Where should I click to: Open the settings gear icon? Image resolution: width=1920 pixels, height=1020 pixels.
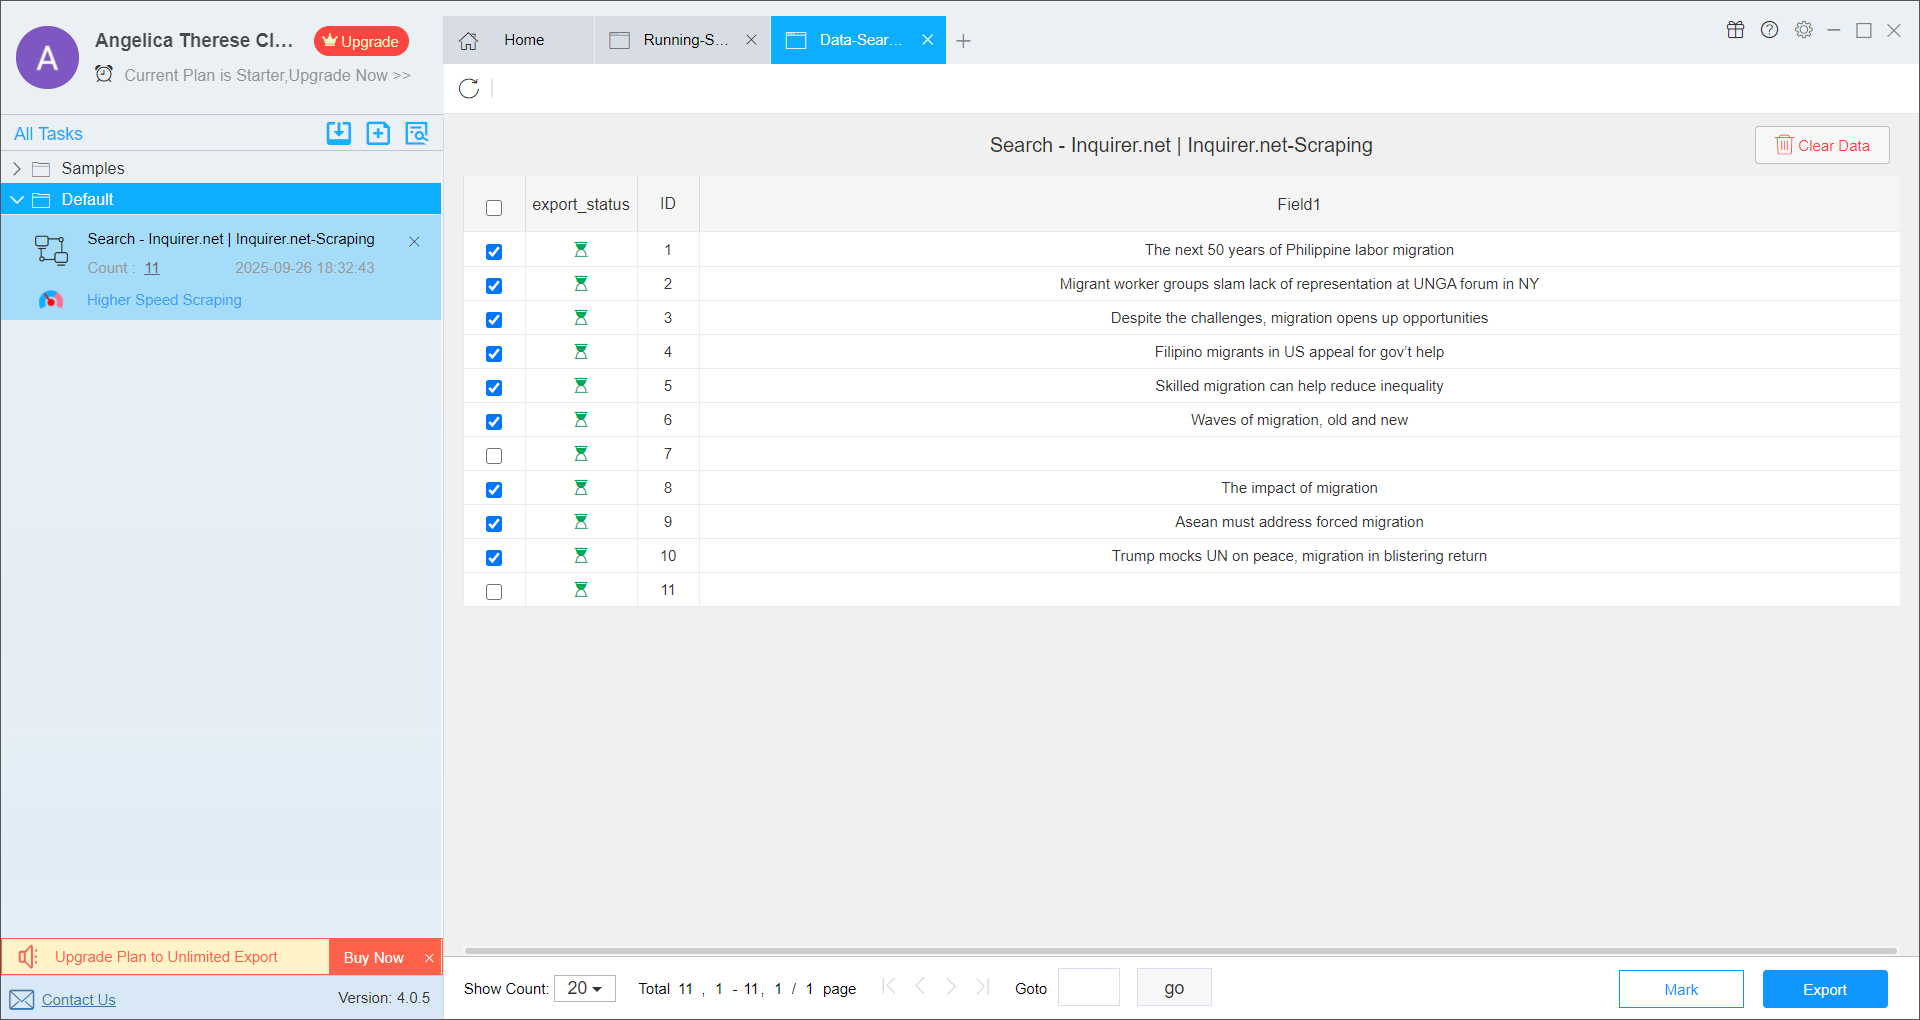1803,30
